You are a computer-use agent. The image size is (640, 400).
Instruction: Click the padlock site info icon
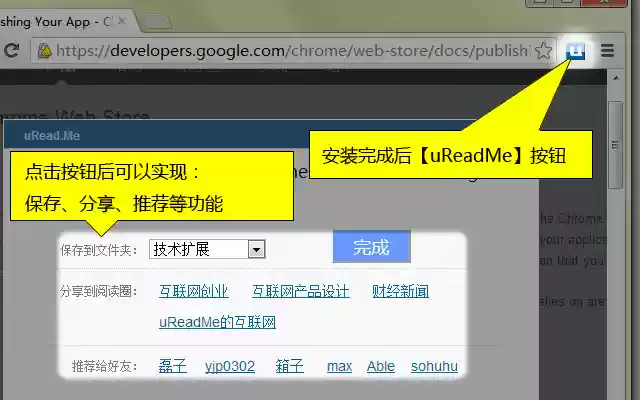44,51
